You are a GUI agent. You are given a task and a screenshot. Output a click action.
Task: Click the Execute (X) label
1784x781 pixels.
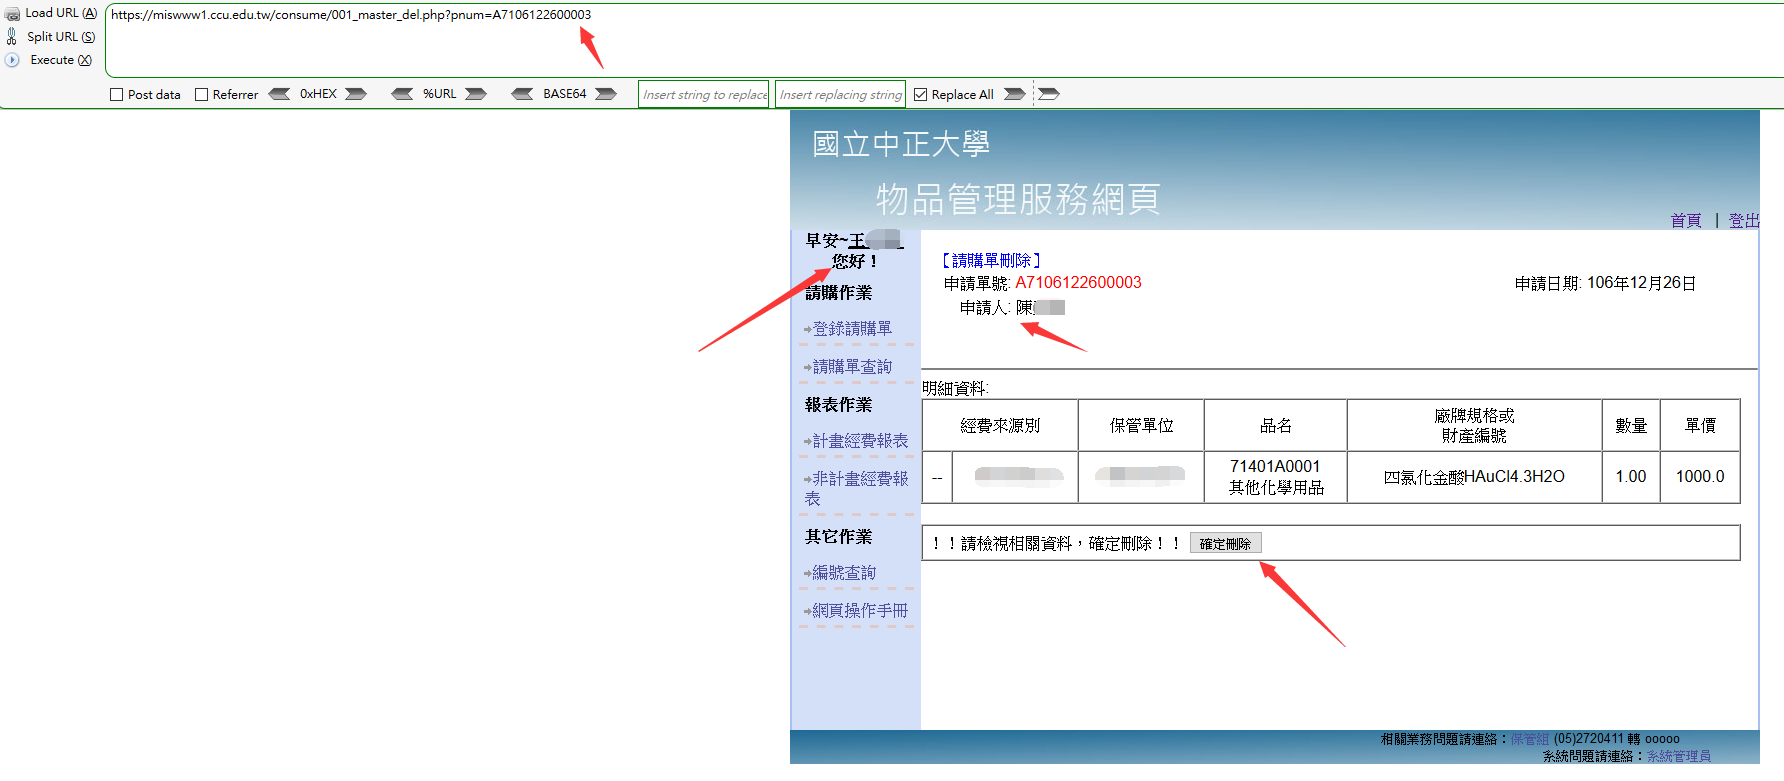(x=61, y=60)
